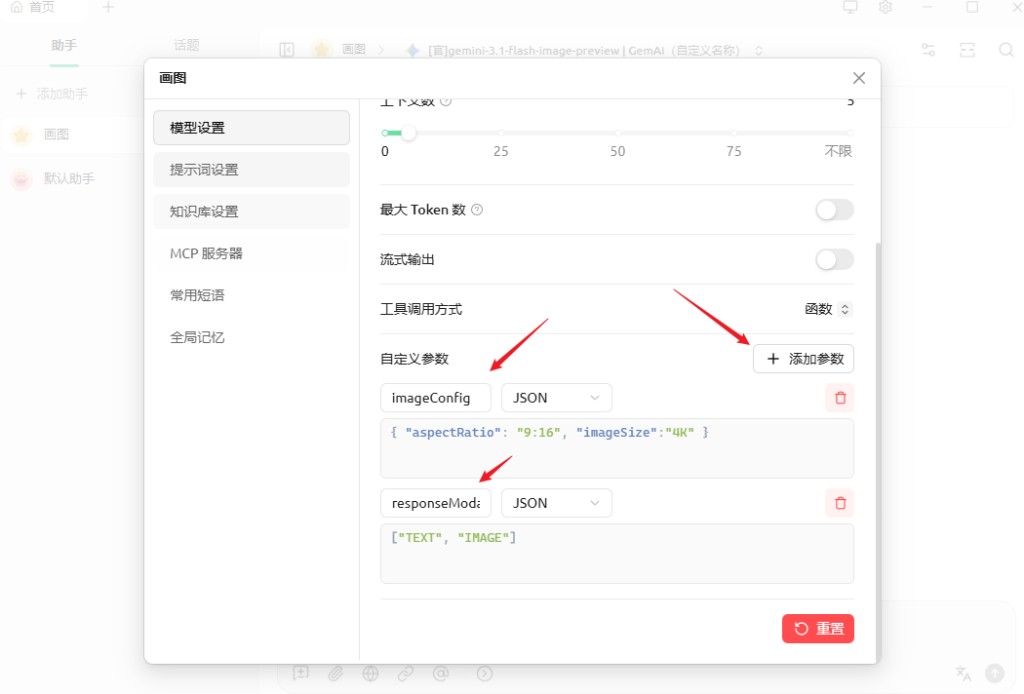This screenshot has width=1024, height=694.
Task: Open the web search globe icon
Action: coord(371,674)
